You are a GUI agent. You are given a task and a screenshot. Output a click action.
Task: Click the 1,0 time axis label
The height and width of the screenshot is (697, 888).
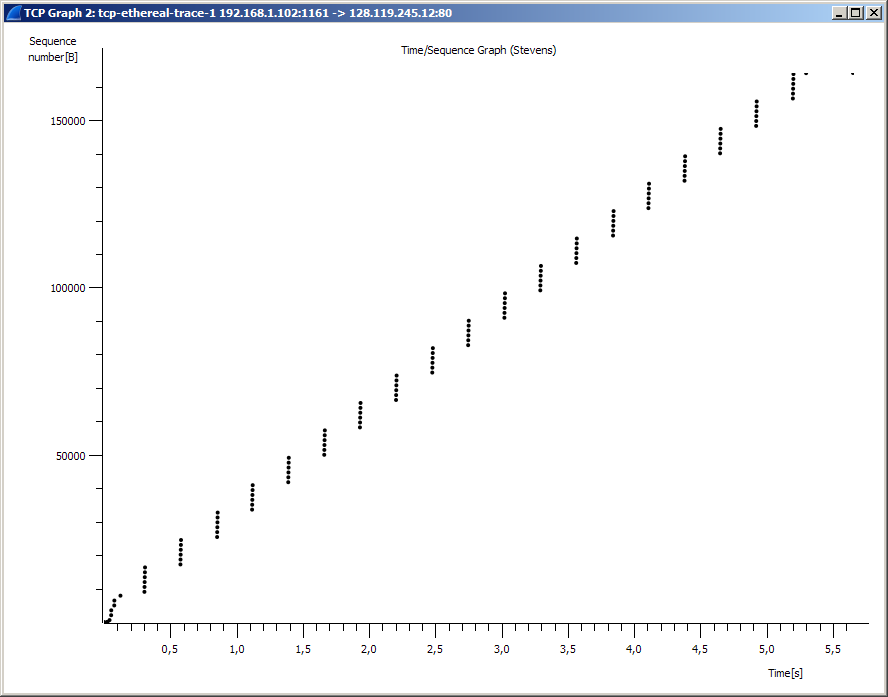pos(237,649)
